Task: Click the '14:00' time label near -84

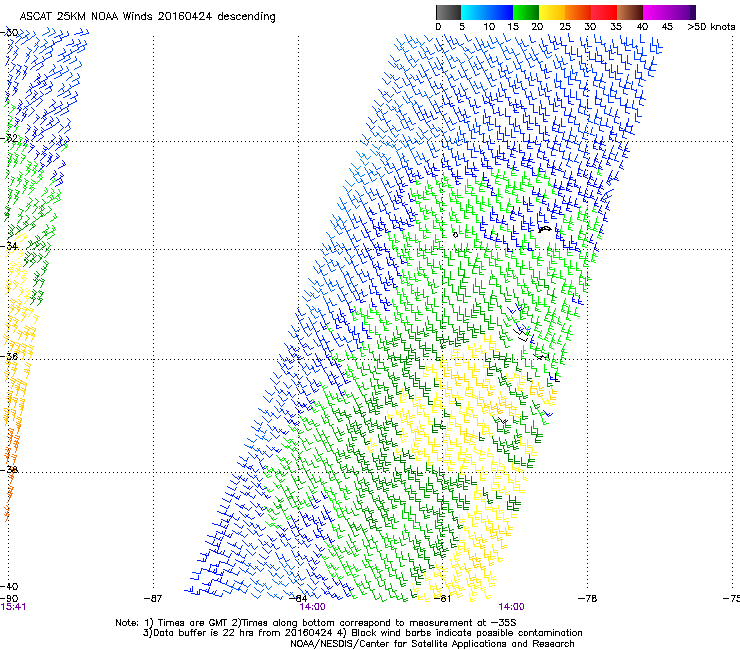Action: (x=312, y=607)
